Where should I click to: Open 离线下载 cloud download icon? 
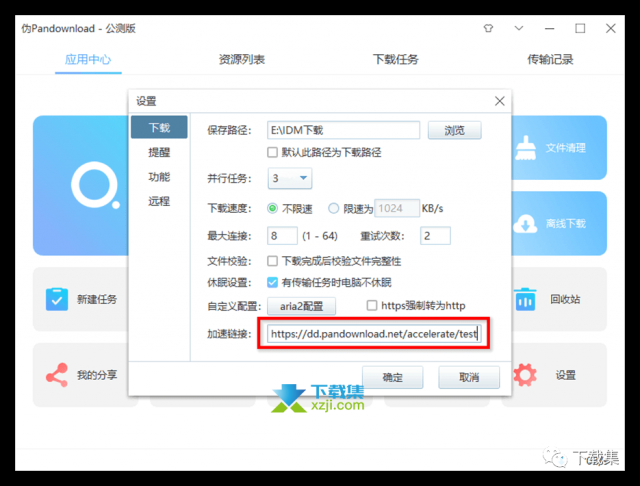coord(525,223)
